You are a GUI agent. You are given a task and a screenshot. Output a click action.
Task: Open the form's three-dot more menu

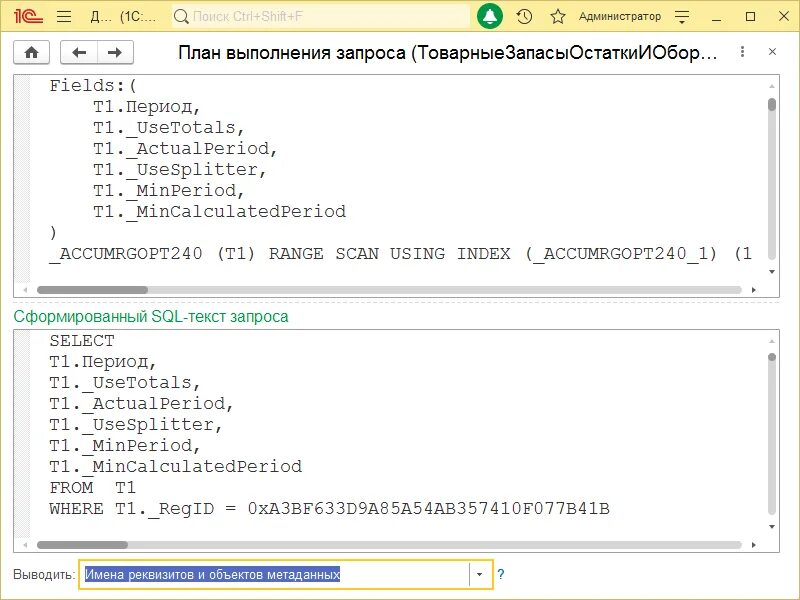pyautogui.click(x=742, y=52)
